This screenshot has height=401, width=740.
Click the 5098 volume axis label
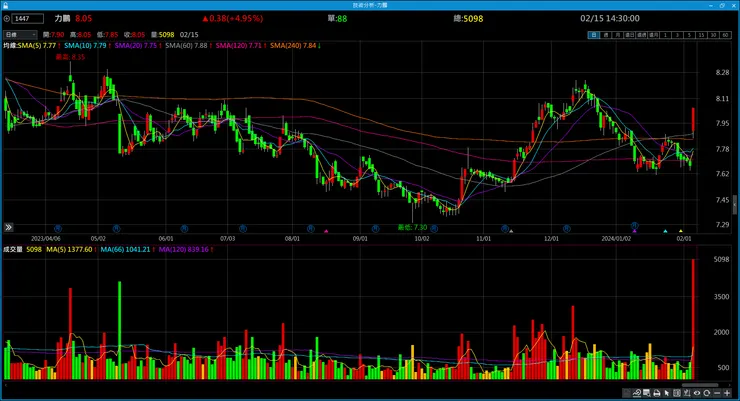click(721, 259)
